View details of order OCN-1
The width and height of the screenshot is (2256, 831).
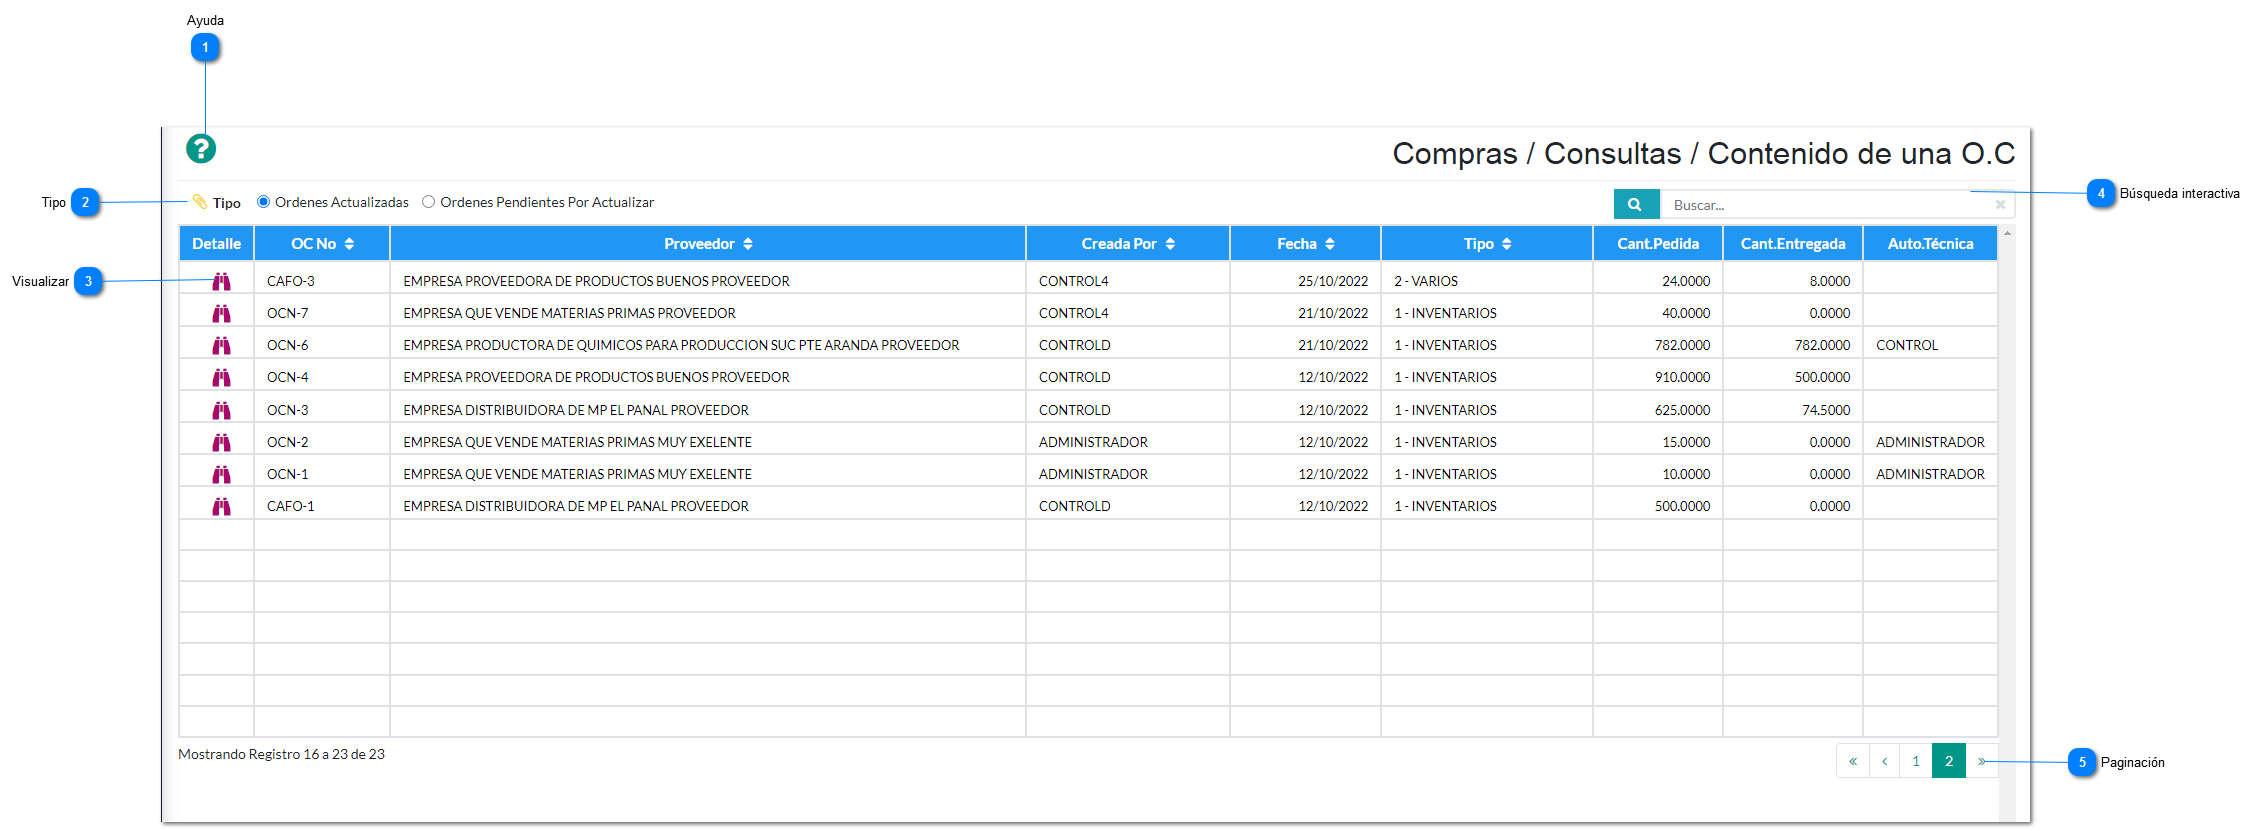point(221,474)
